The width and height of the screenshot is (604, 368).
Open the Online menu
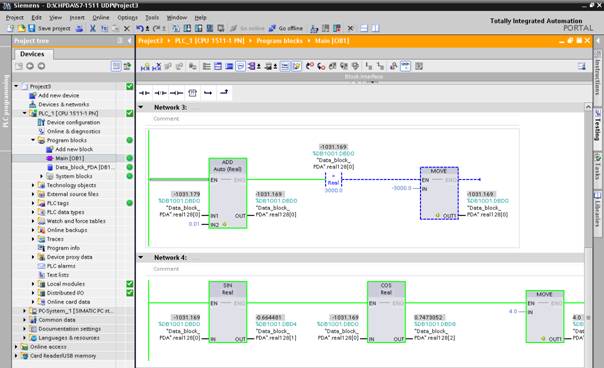pos(101,18)
